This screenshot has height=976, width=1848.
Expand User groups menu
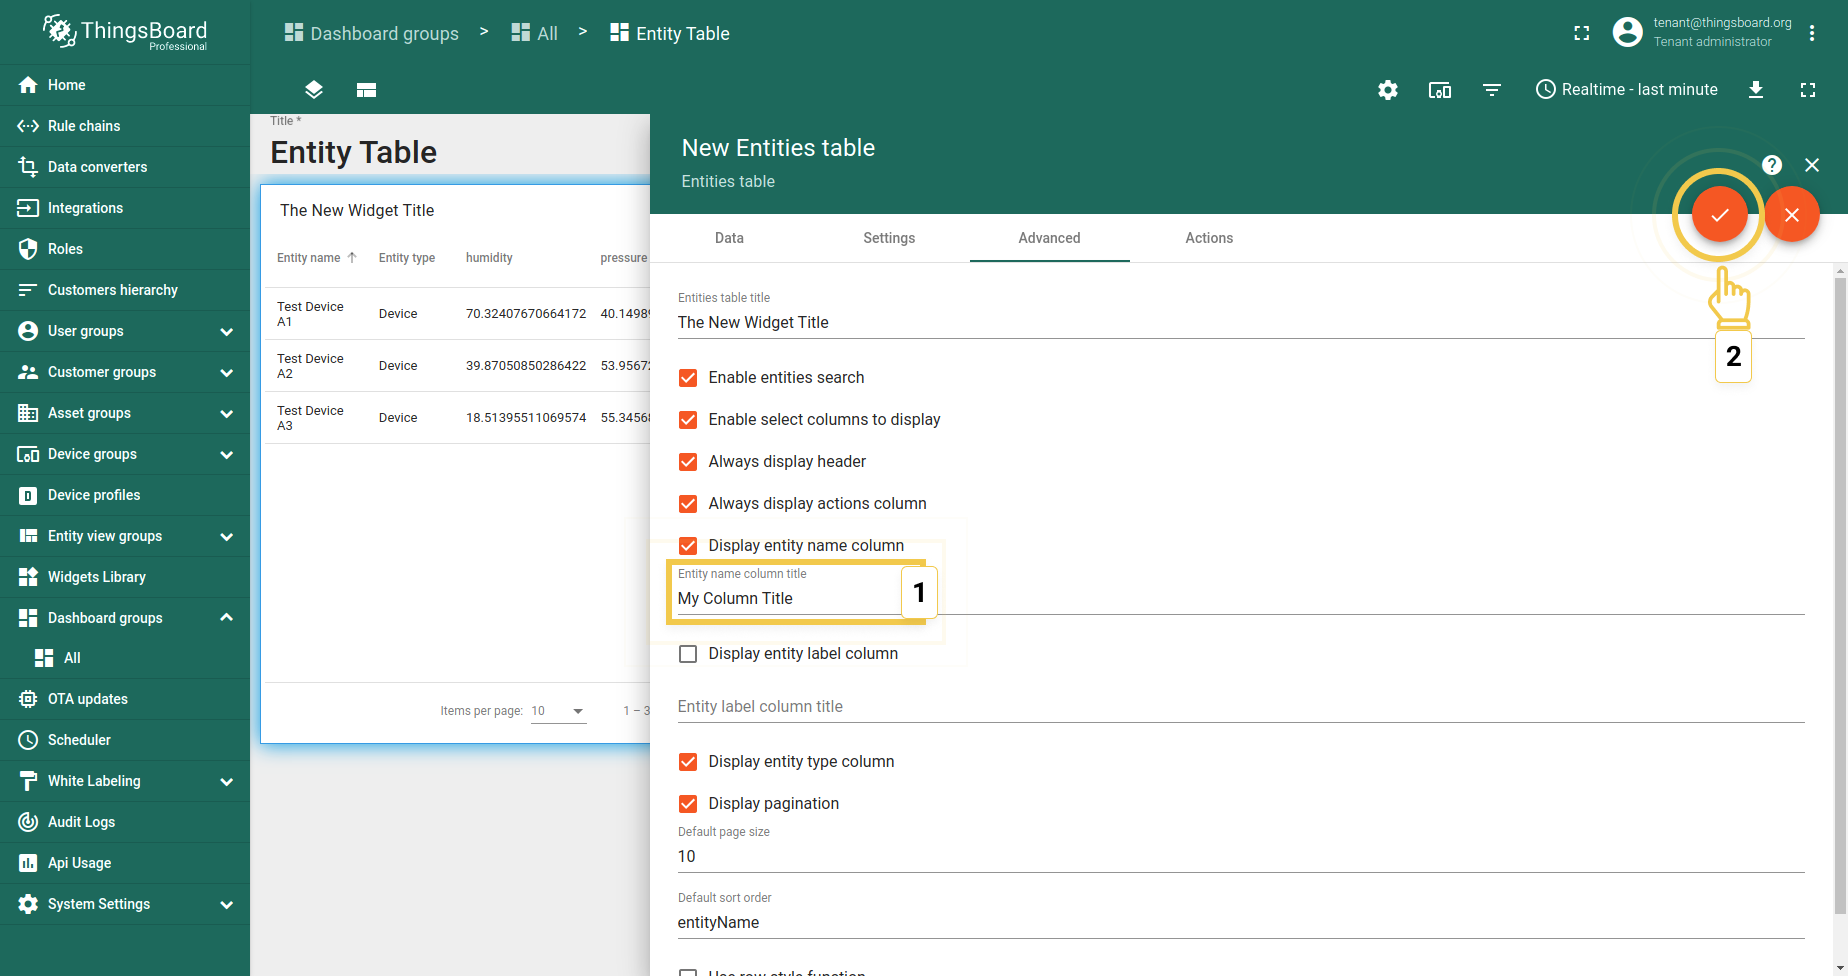click(226, 331)
